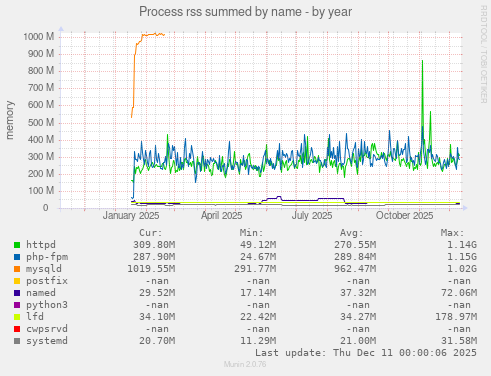This screenshot has width=491, height=376.
Task: Select the cwpsrvd legend label
Action: point(47,329)
